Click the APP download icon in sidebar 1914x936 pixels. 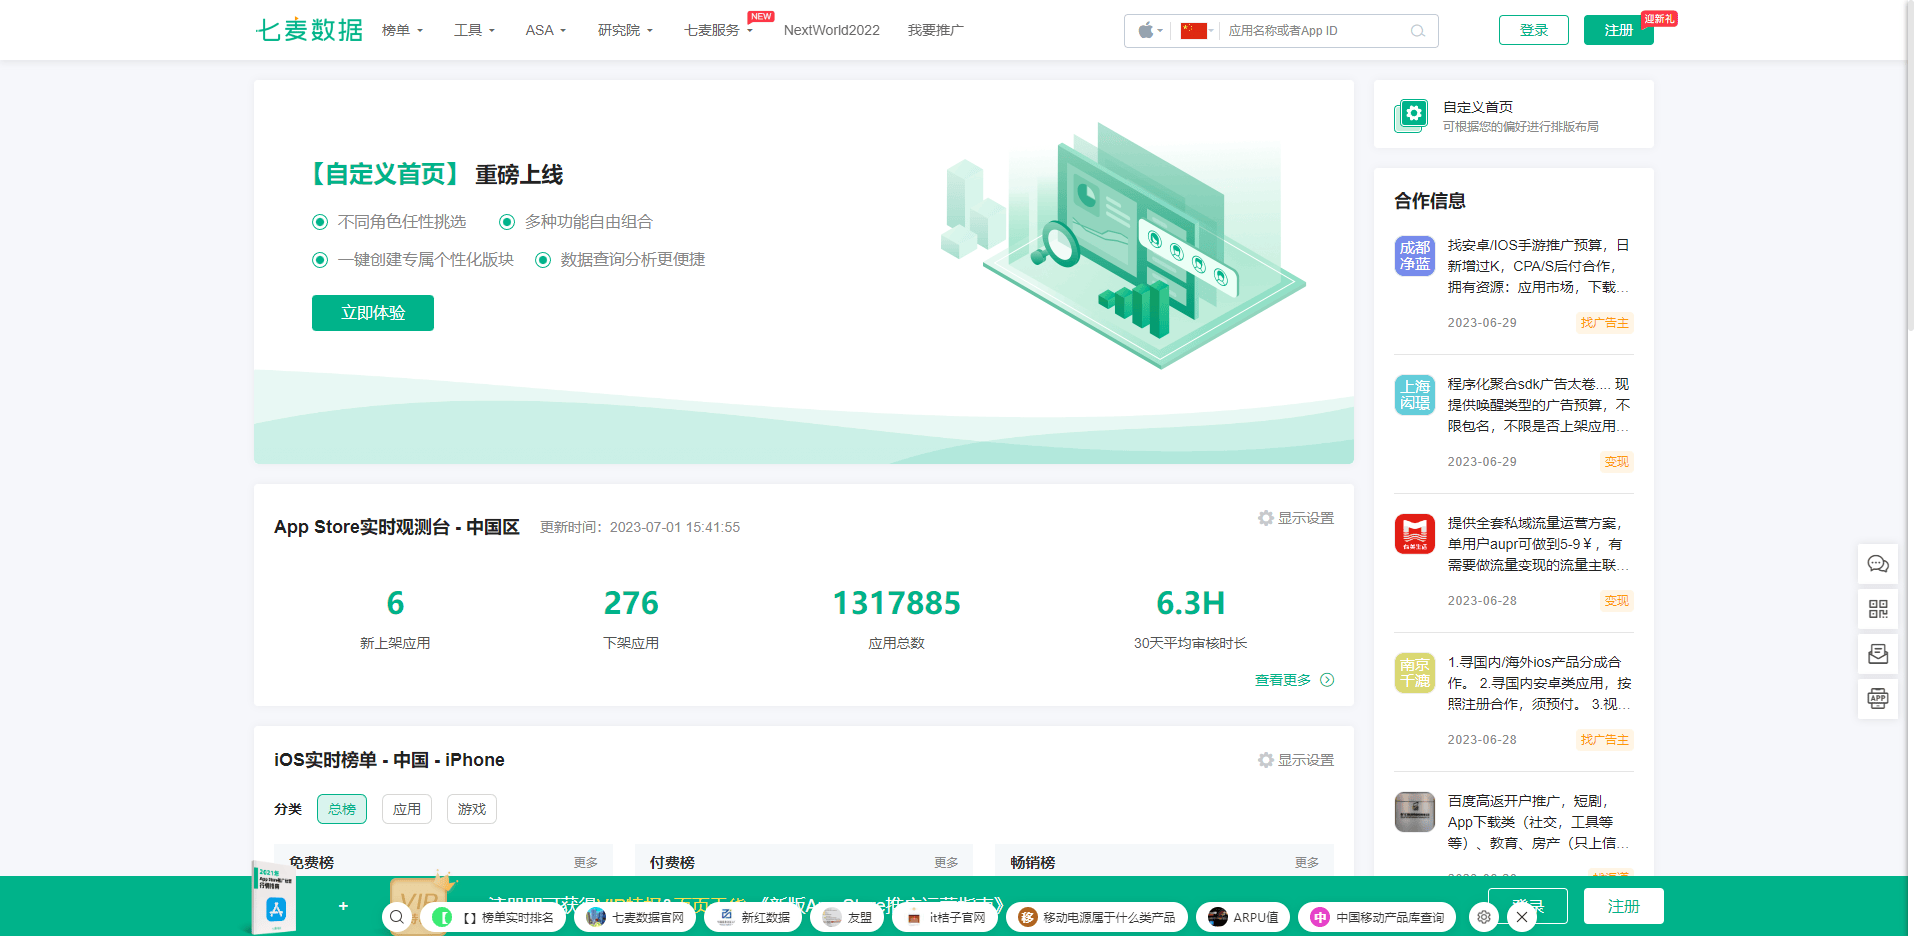tap(1878, 699)
